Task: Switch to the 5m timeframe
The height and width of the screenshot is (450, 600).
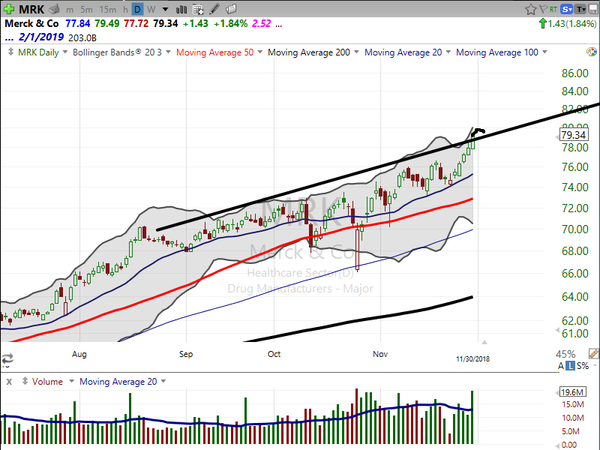Action: pos(86,9)
